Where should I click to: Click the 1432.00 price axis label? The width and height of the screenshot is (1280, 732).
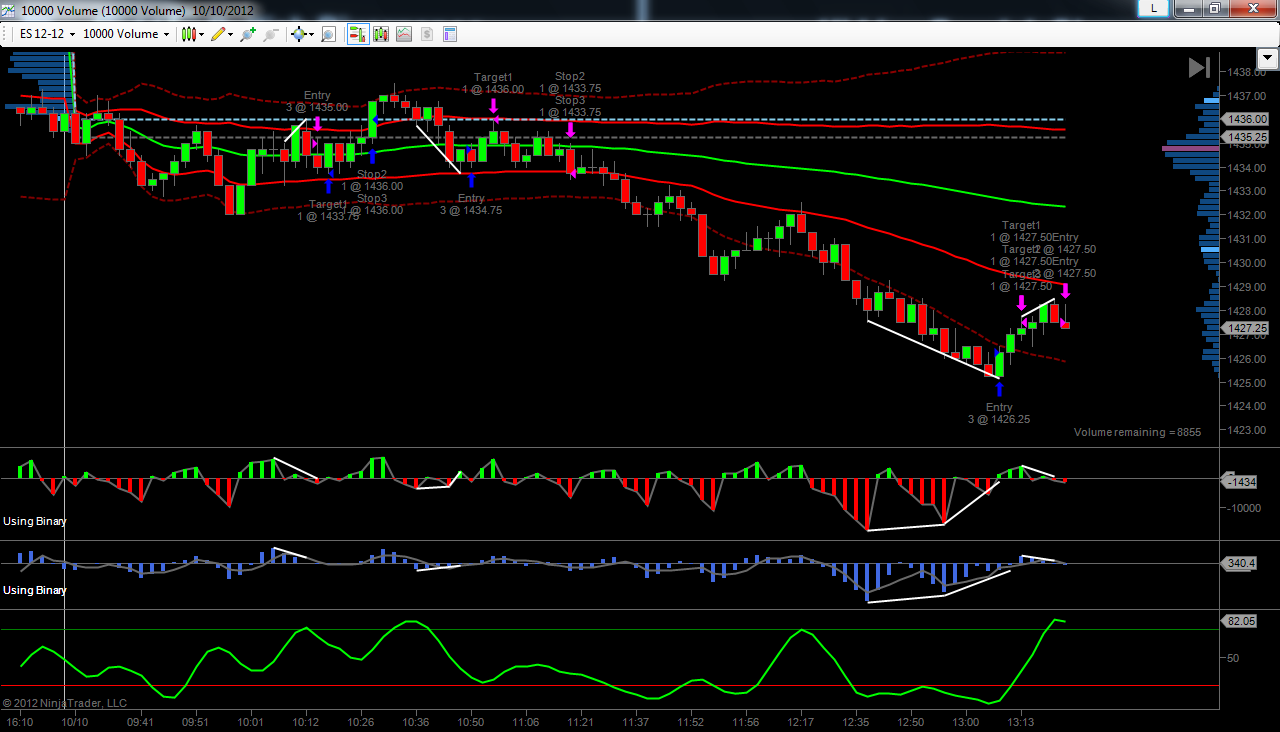[1248, 215]
